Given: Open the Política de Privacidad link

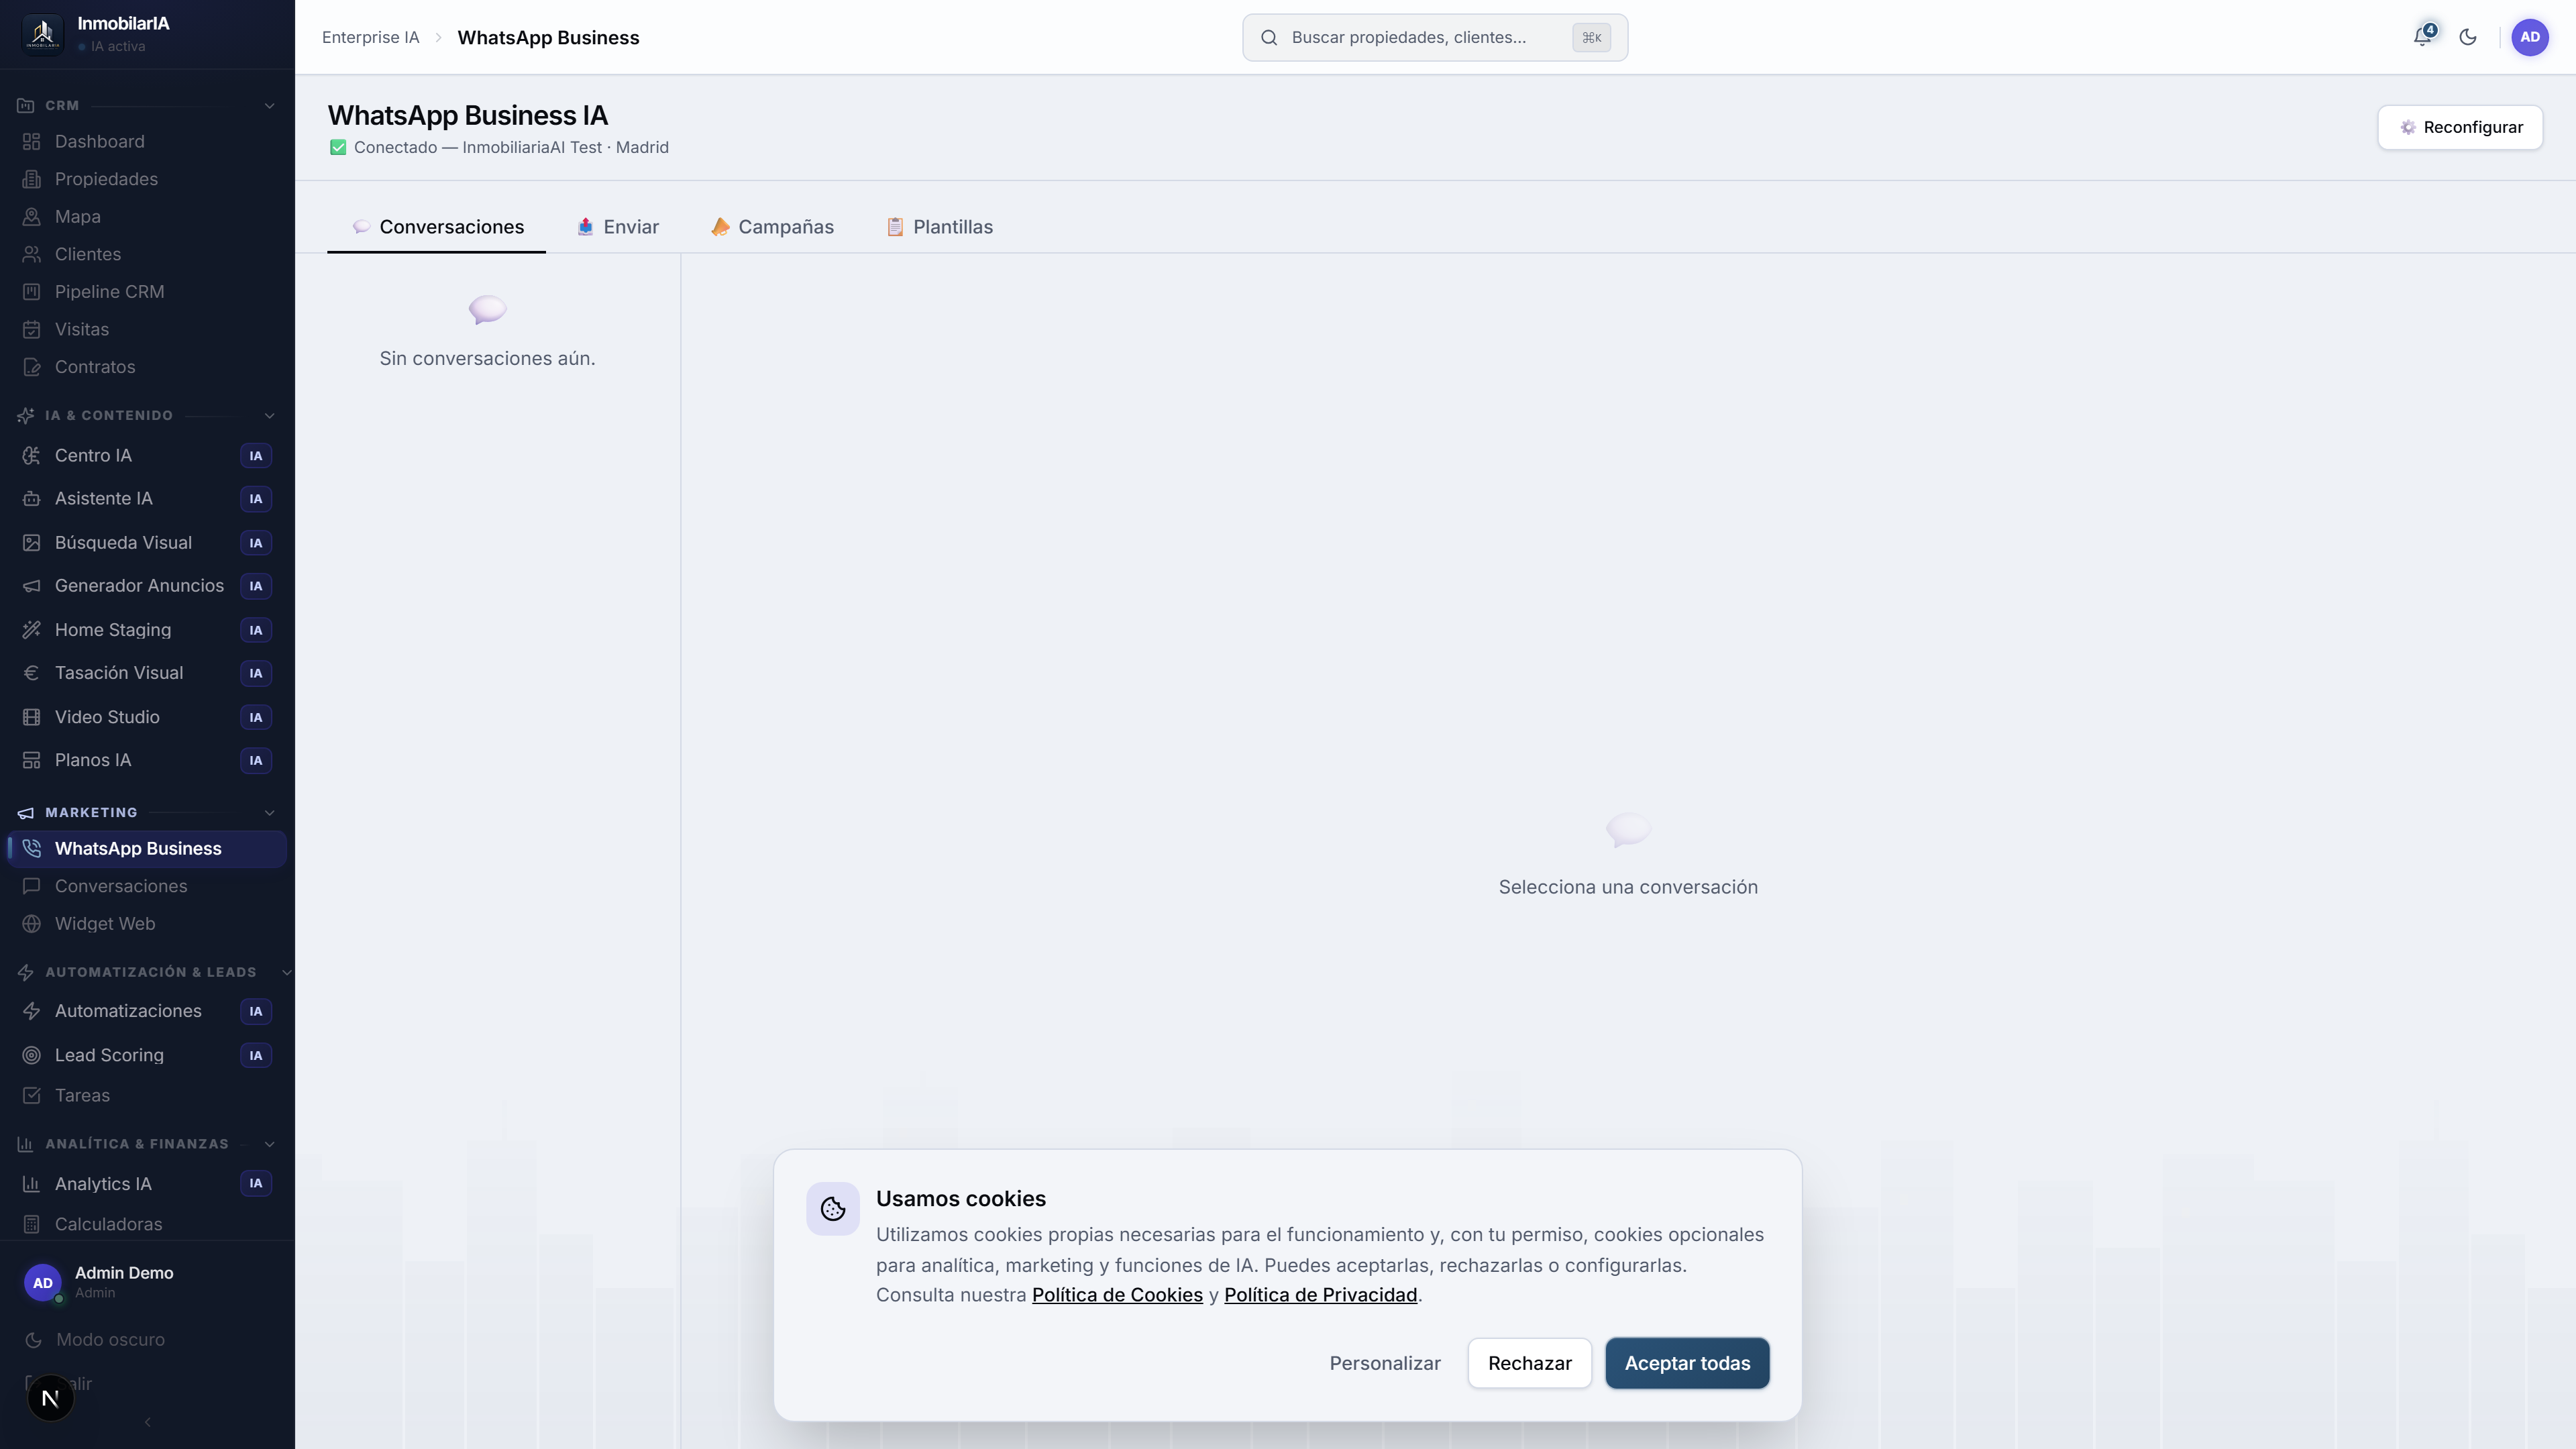Looking at the screenshot, I should 1320,1294.
